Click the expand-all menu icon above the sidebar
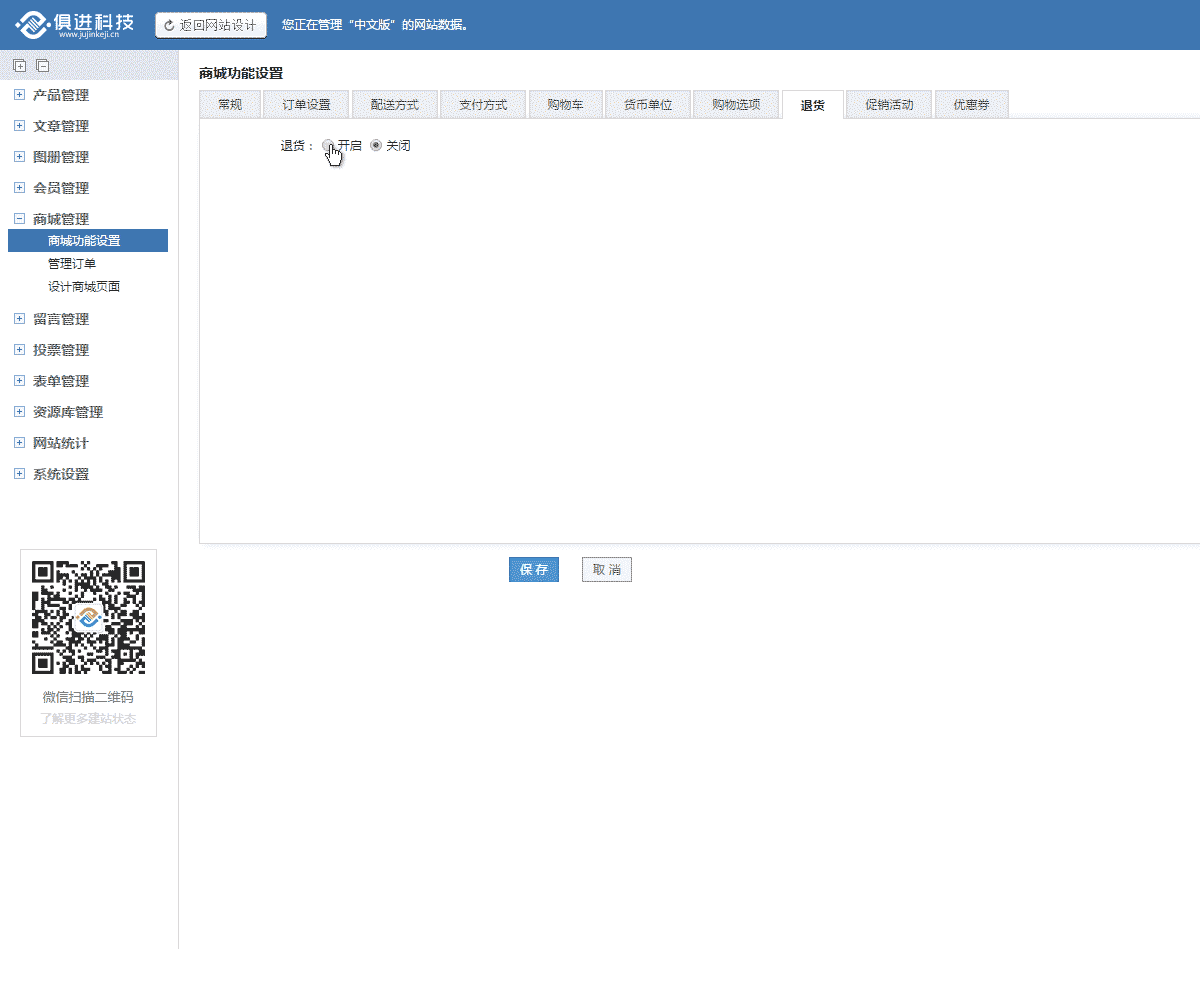Image resolution: width=1200 pixels, height=1000 pixels. [x=19, y=65]
